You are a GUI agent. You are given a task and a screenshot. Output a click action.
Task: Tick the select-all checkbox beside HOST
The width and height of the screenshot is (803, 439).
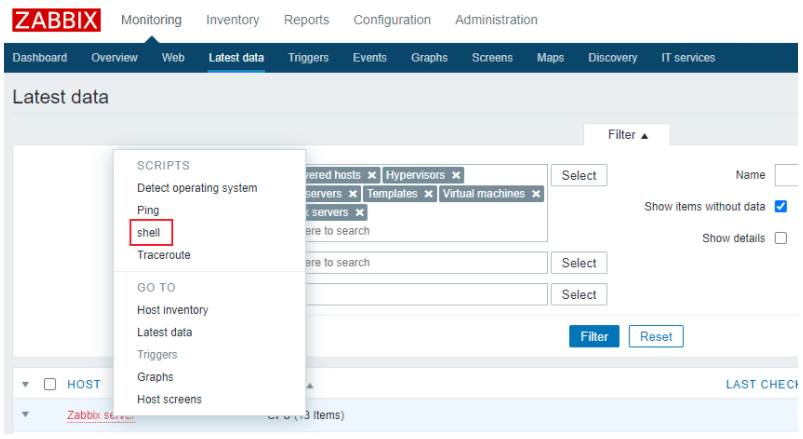tap(50, 384)
